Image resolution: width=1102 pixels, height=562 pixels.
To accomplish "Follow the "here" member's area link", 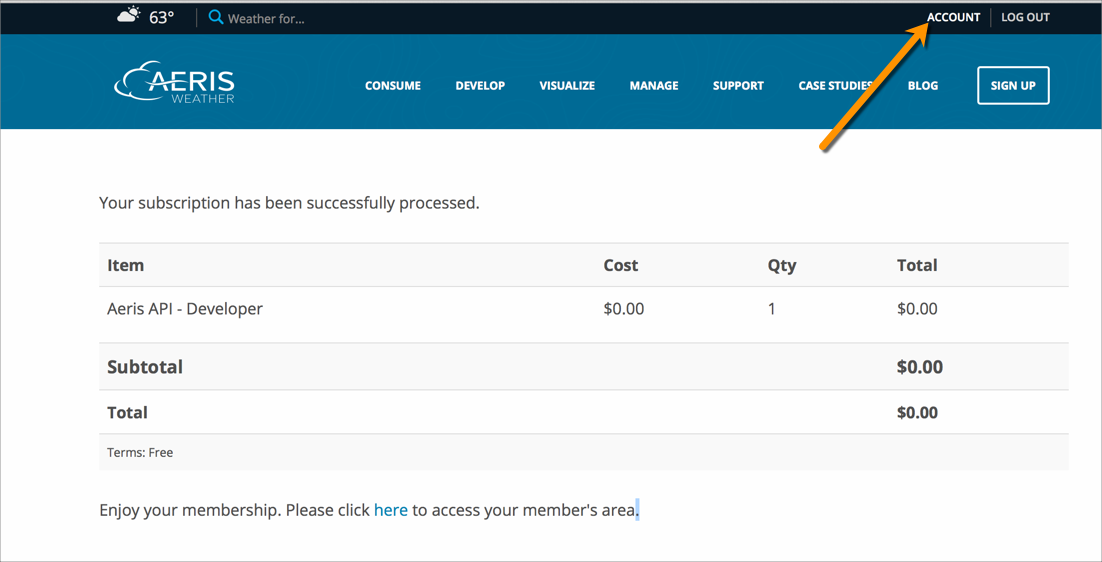I will click(390, 510).
